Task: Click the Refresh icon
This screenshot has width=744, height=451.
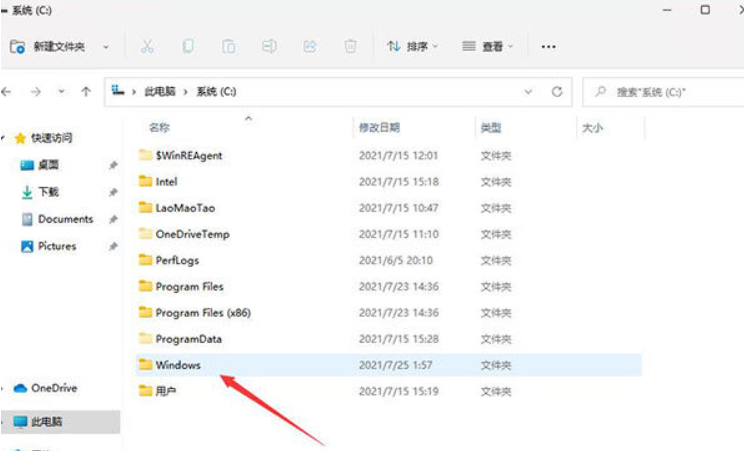Action: (x=557, y=92)
